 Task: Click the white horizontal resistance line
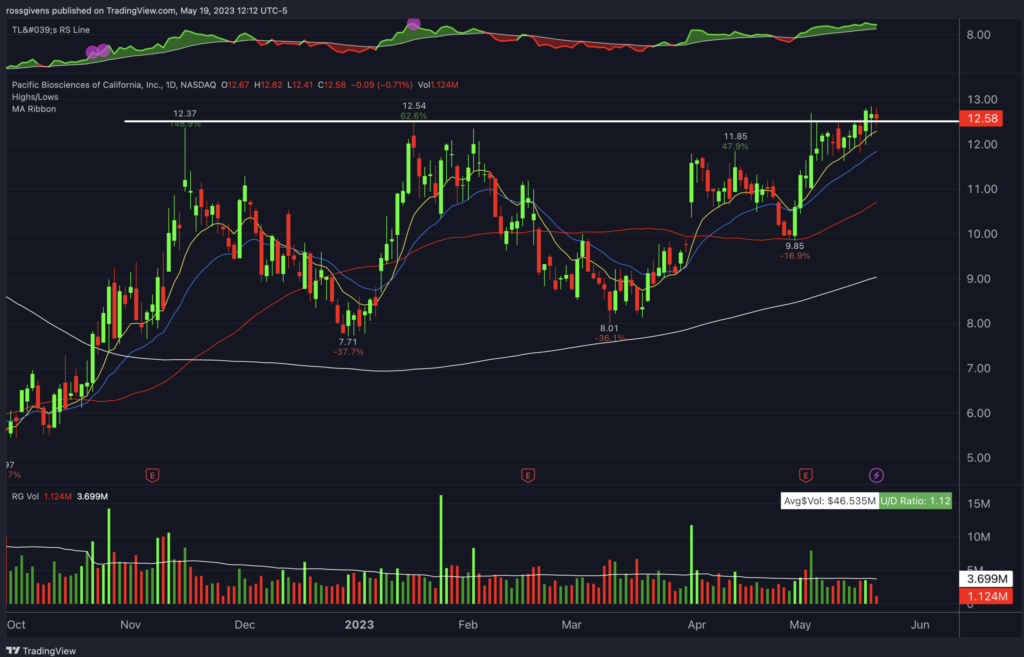pos(541,121)
